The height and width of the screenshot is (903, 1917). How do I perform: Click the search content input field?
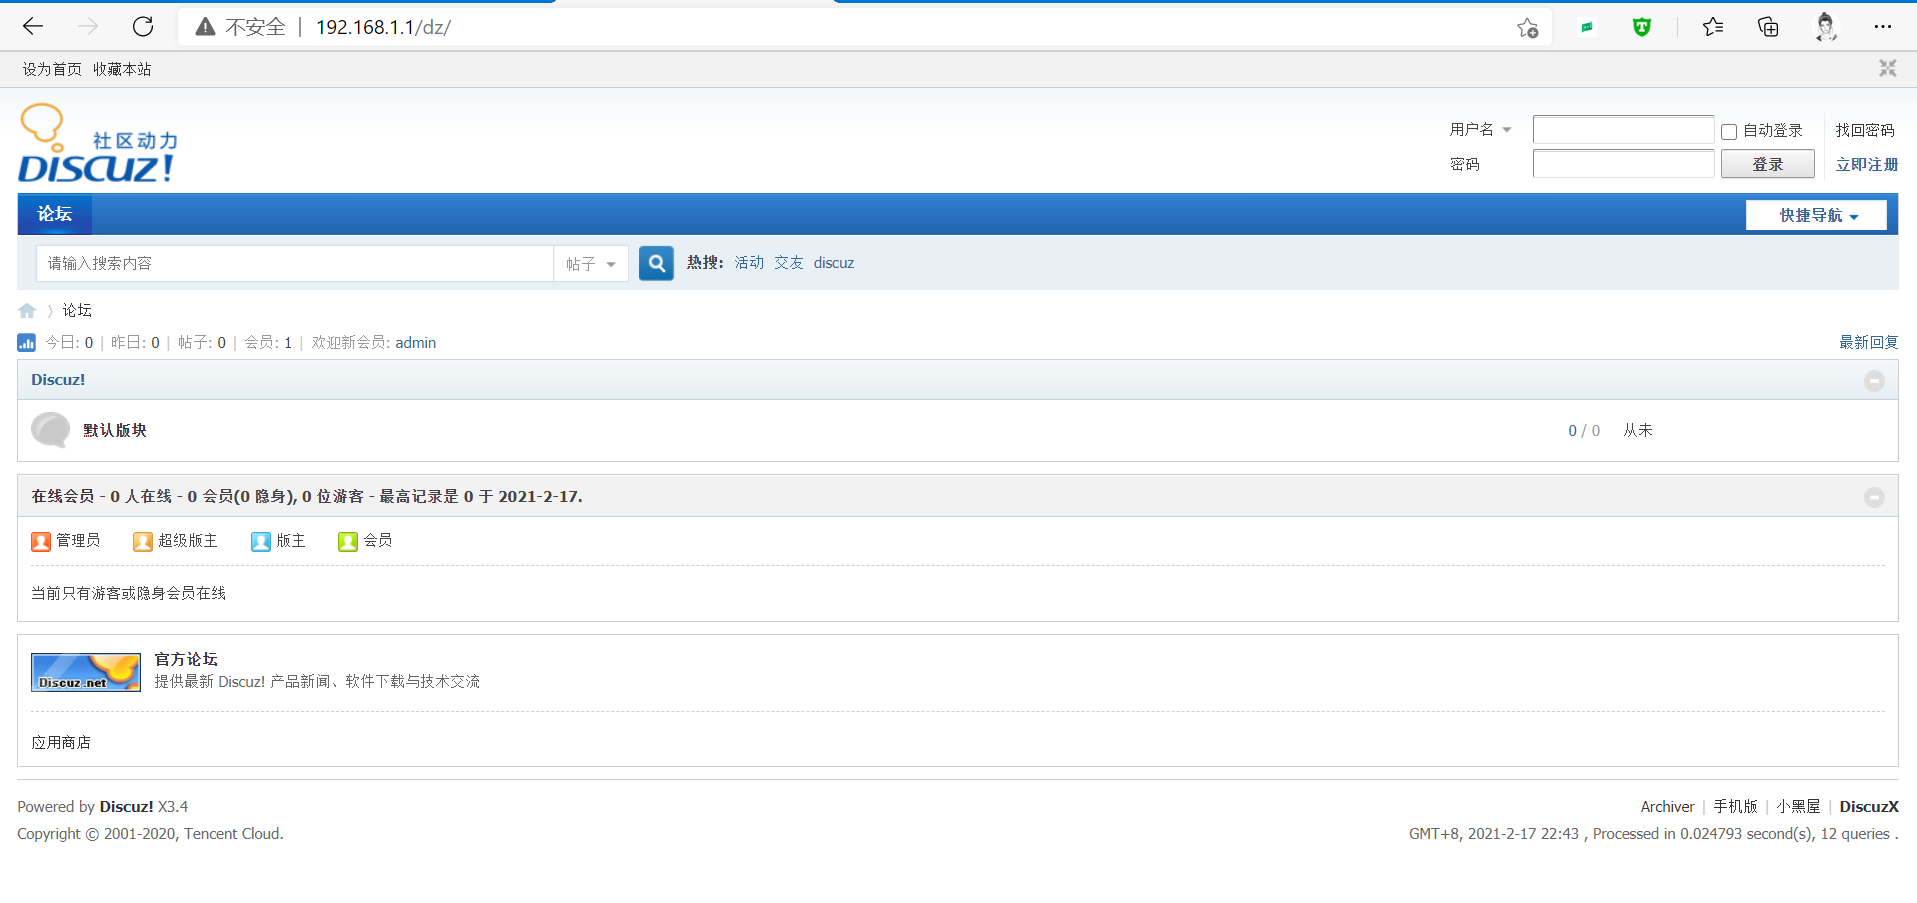(x=295, y=264)
